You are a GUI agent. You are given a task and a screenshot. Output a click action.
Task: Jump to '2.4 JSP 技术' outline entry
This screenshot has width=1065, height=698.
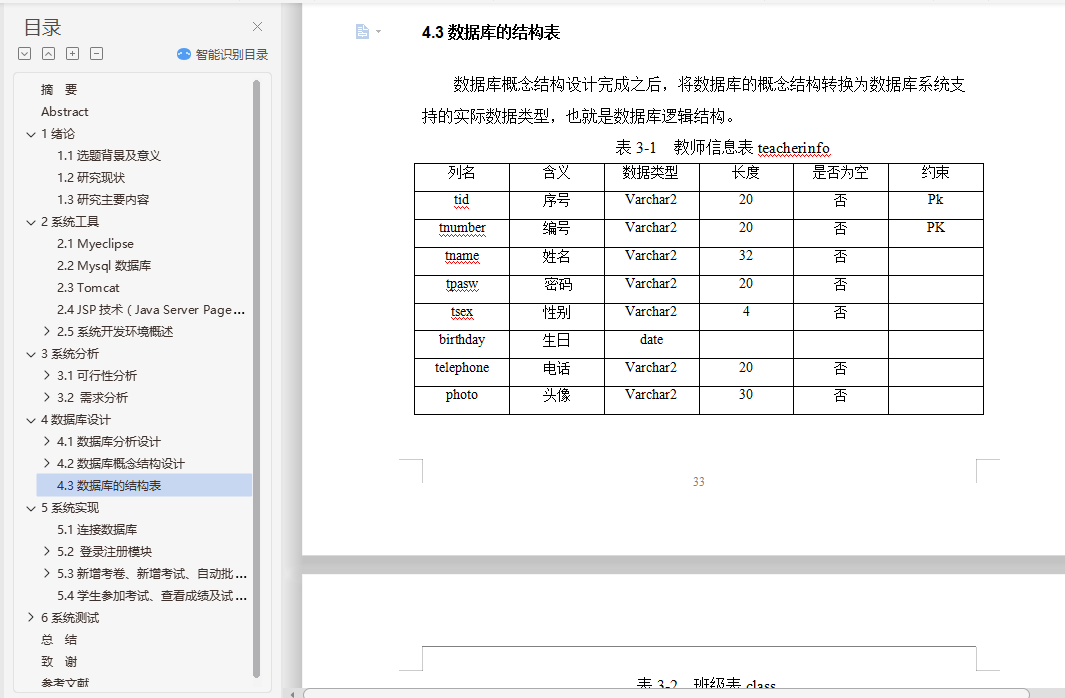151,310
